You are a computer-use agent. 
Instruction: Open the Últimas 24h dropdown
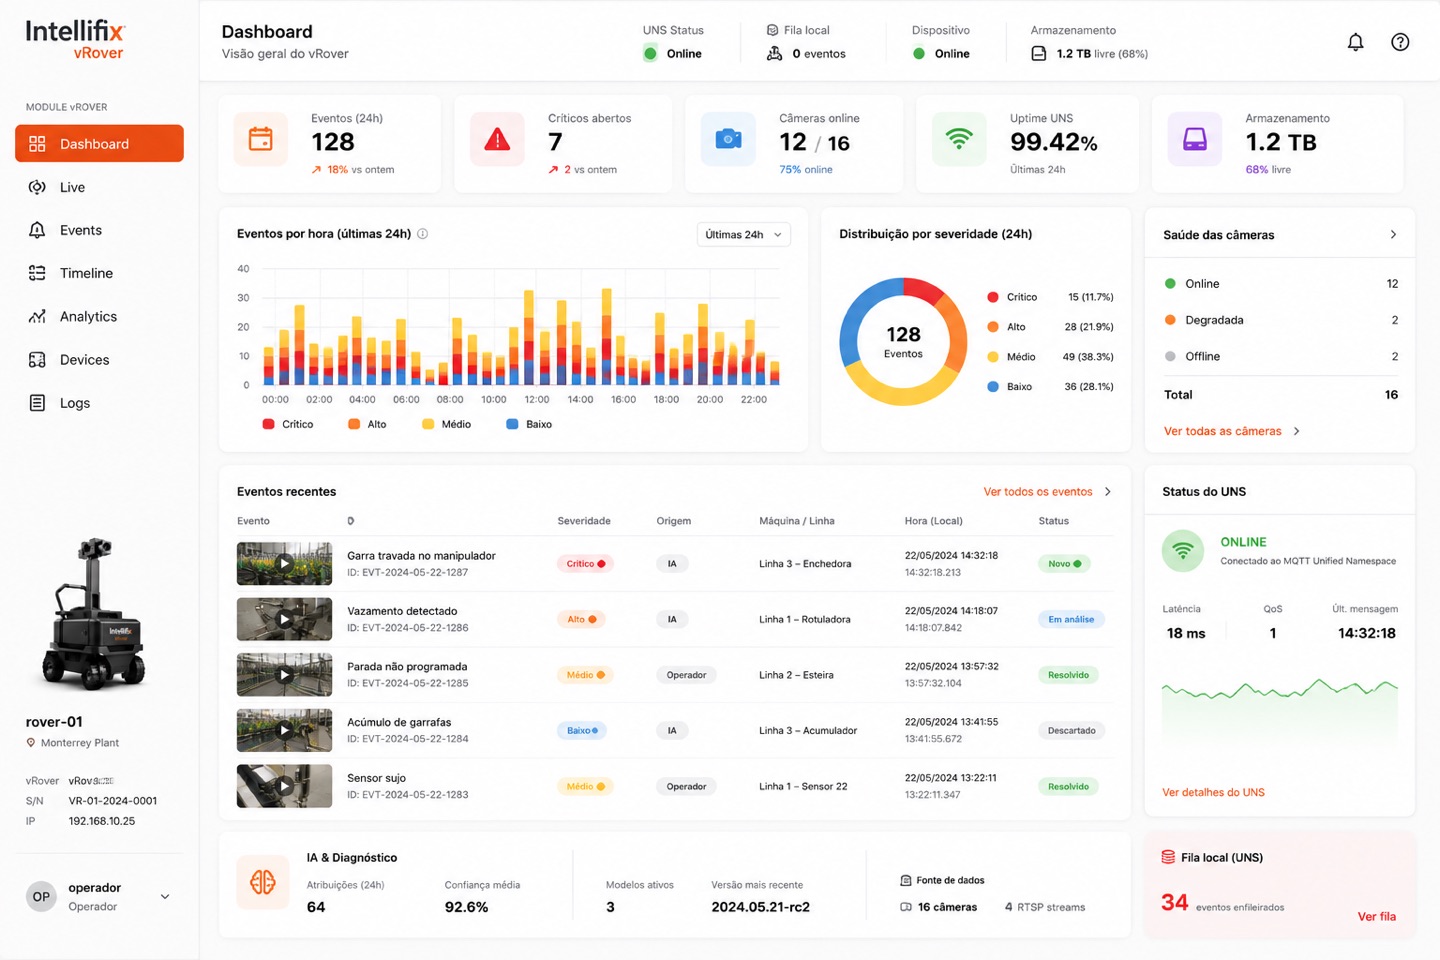point(743,235)
